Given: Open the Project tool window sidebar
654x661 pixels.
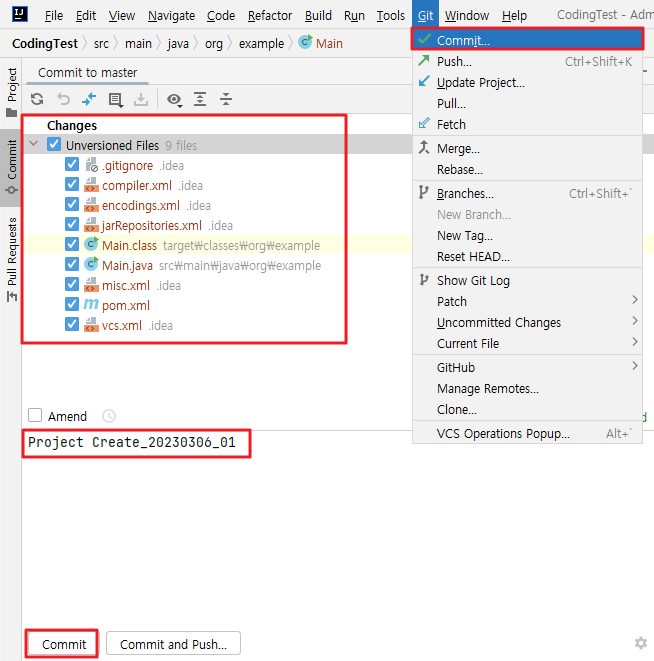Looking at the screenshot, I should (11, 92).
